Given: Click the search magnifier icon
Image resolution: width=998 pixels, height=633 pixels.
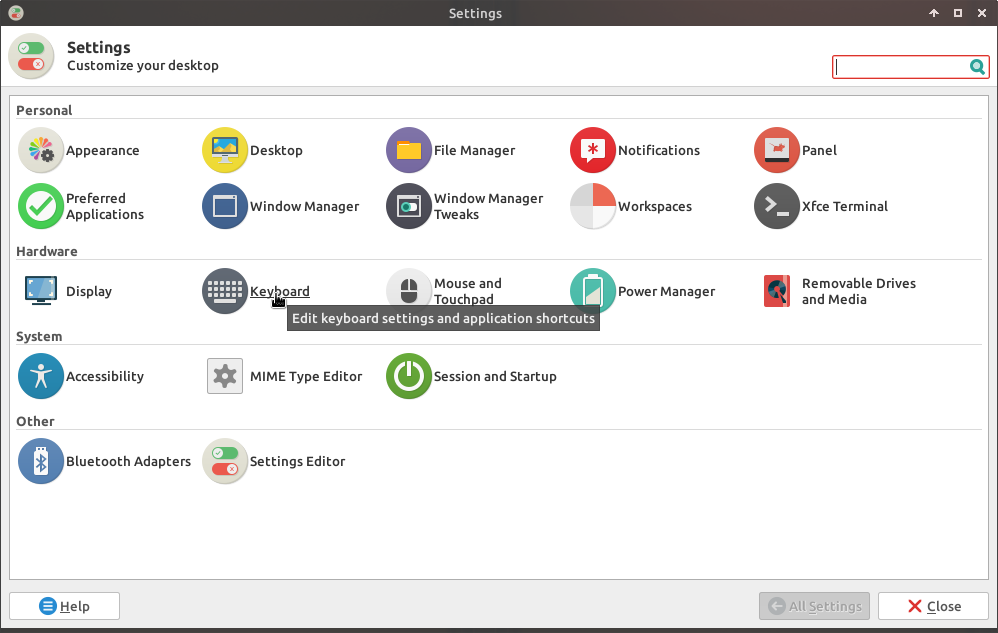Looking at the screenshot, I should (x=977, y=67).
